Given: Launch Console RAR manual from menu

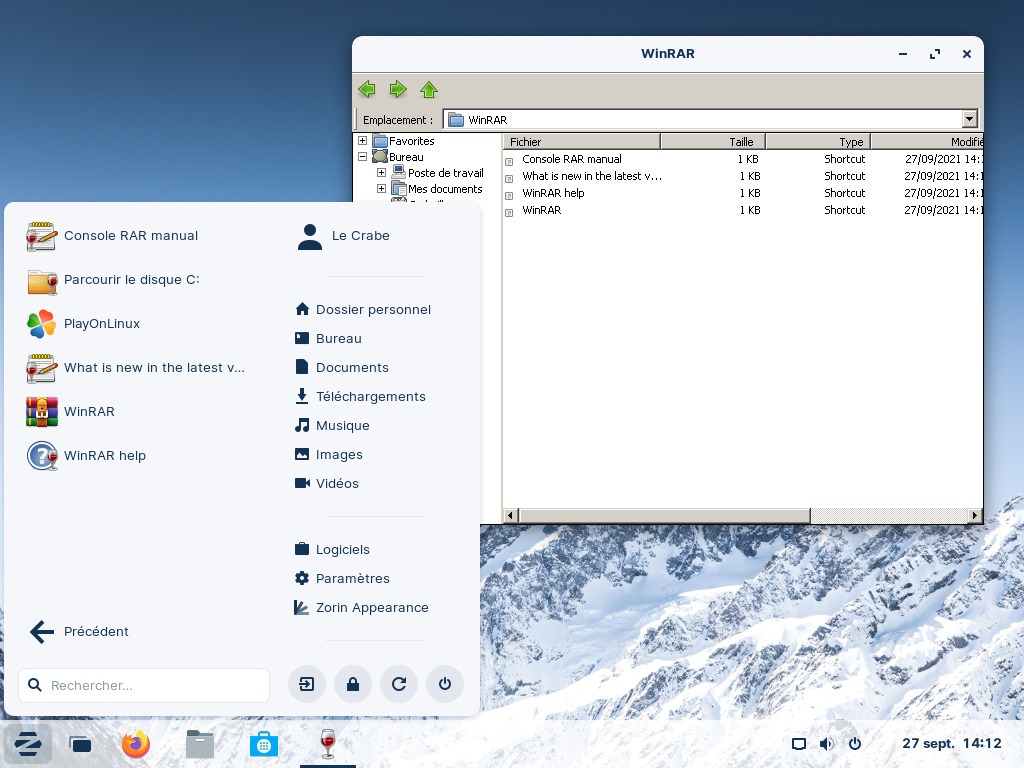Looking at the screenshot, I should [112, 236].
